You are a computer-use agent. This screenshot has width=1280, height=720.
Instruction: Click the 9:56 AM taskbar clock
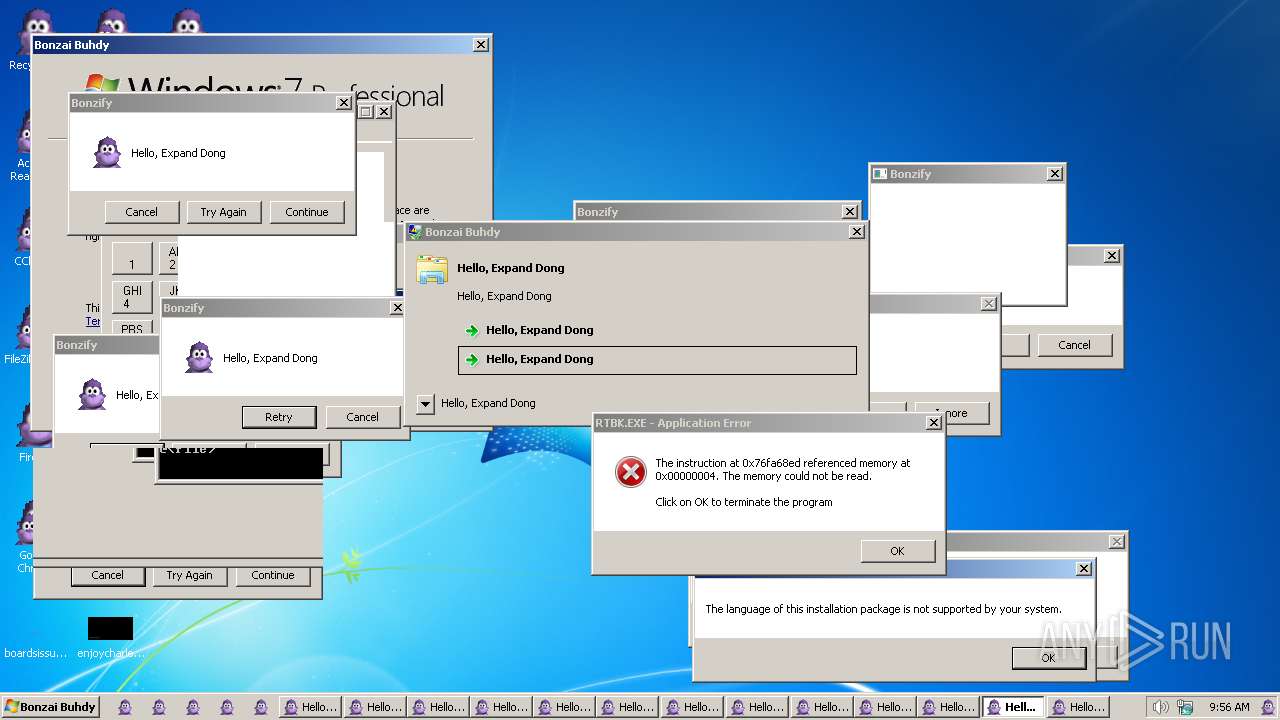(x=1229, y=707)
